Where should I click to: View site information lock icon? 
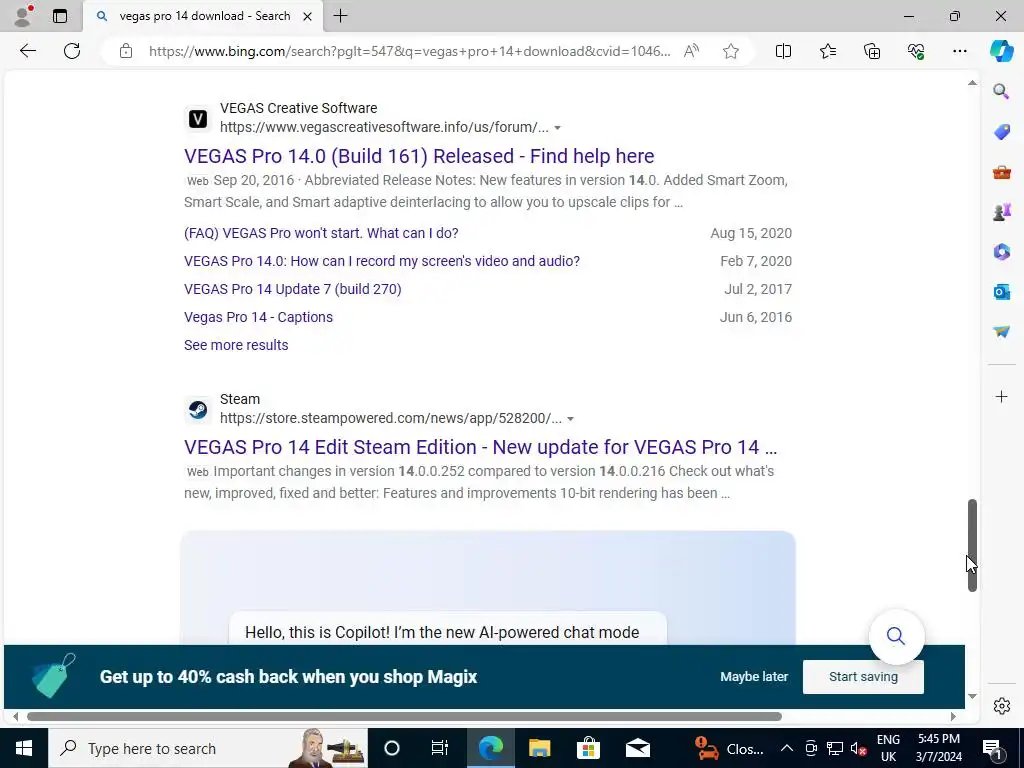click(x=126, y=51)
